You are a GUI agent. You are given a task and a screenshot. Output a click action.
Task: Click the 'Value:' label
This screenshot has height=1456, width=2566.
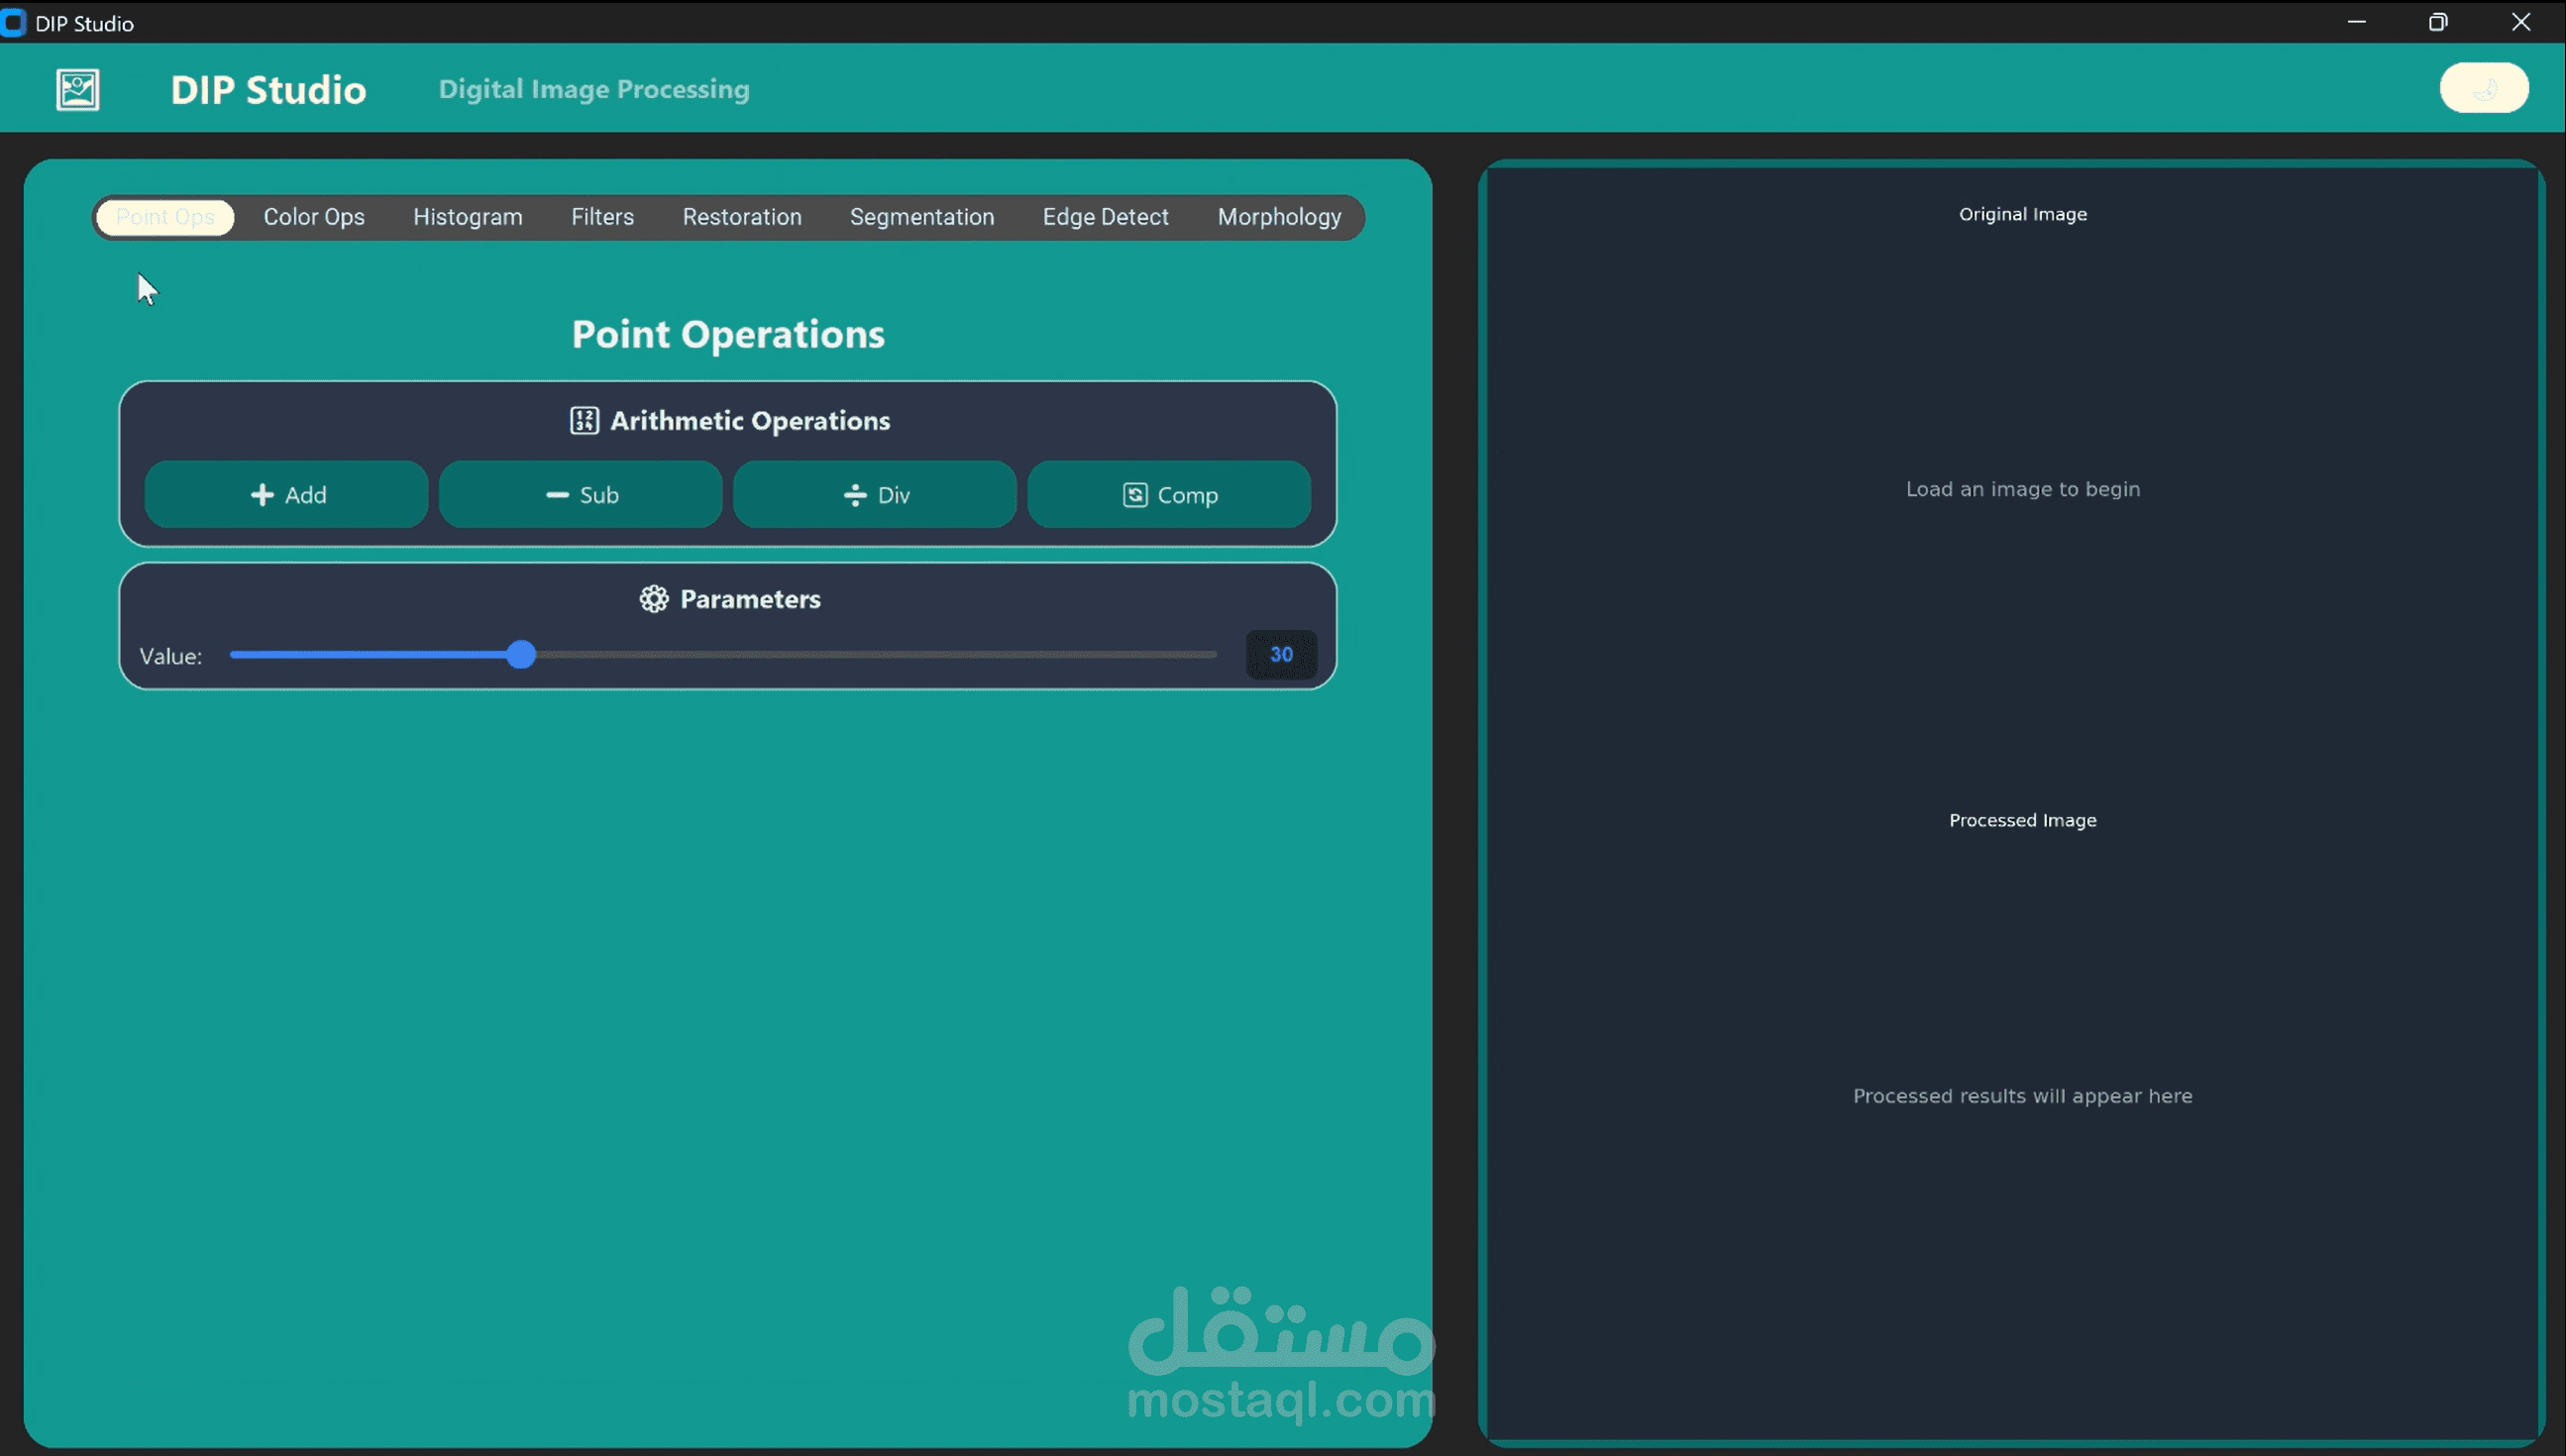(171, 656)
